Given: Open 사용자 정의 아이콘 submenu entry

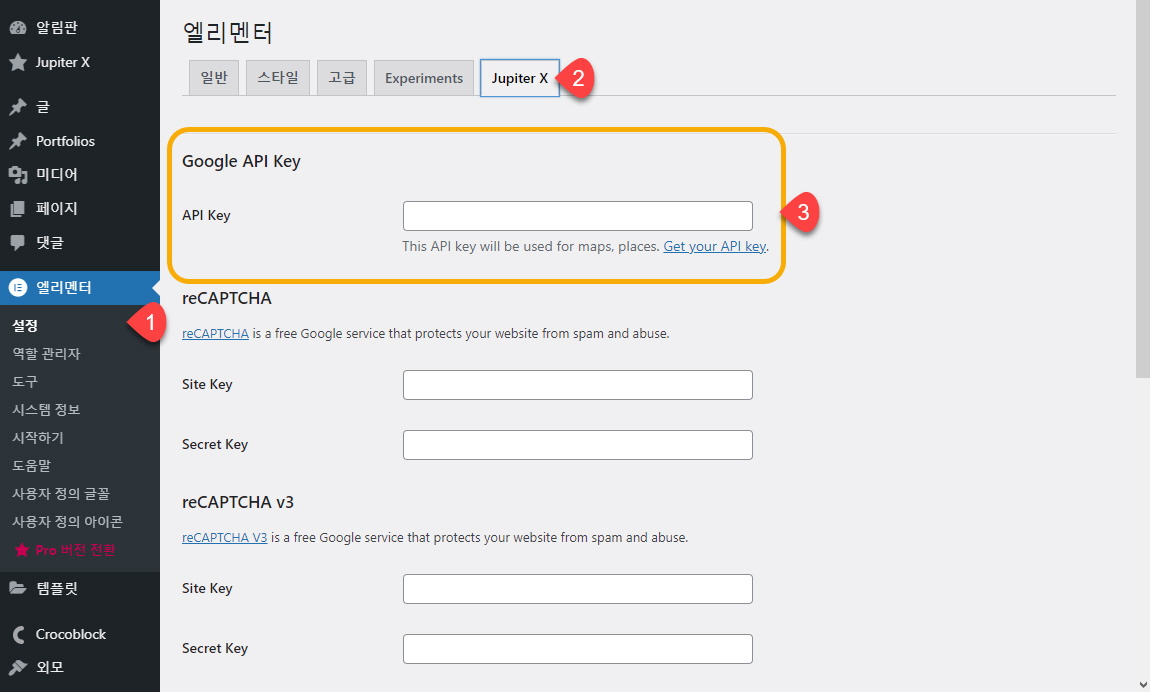Looking at the screenshot, I should (67, 521).
